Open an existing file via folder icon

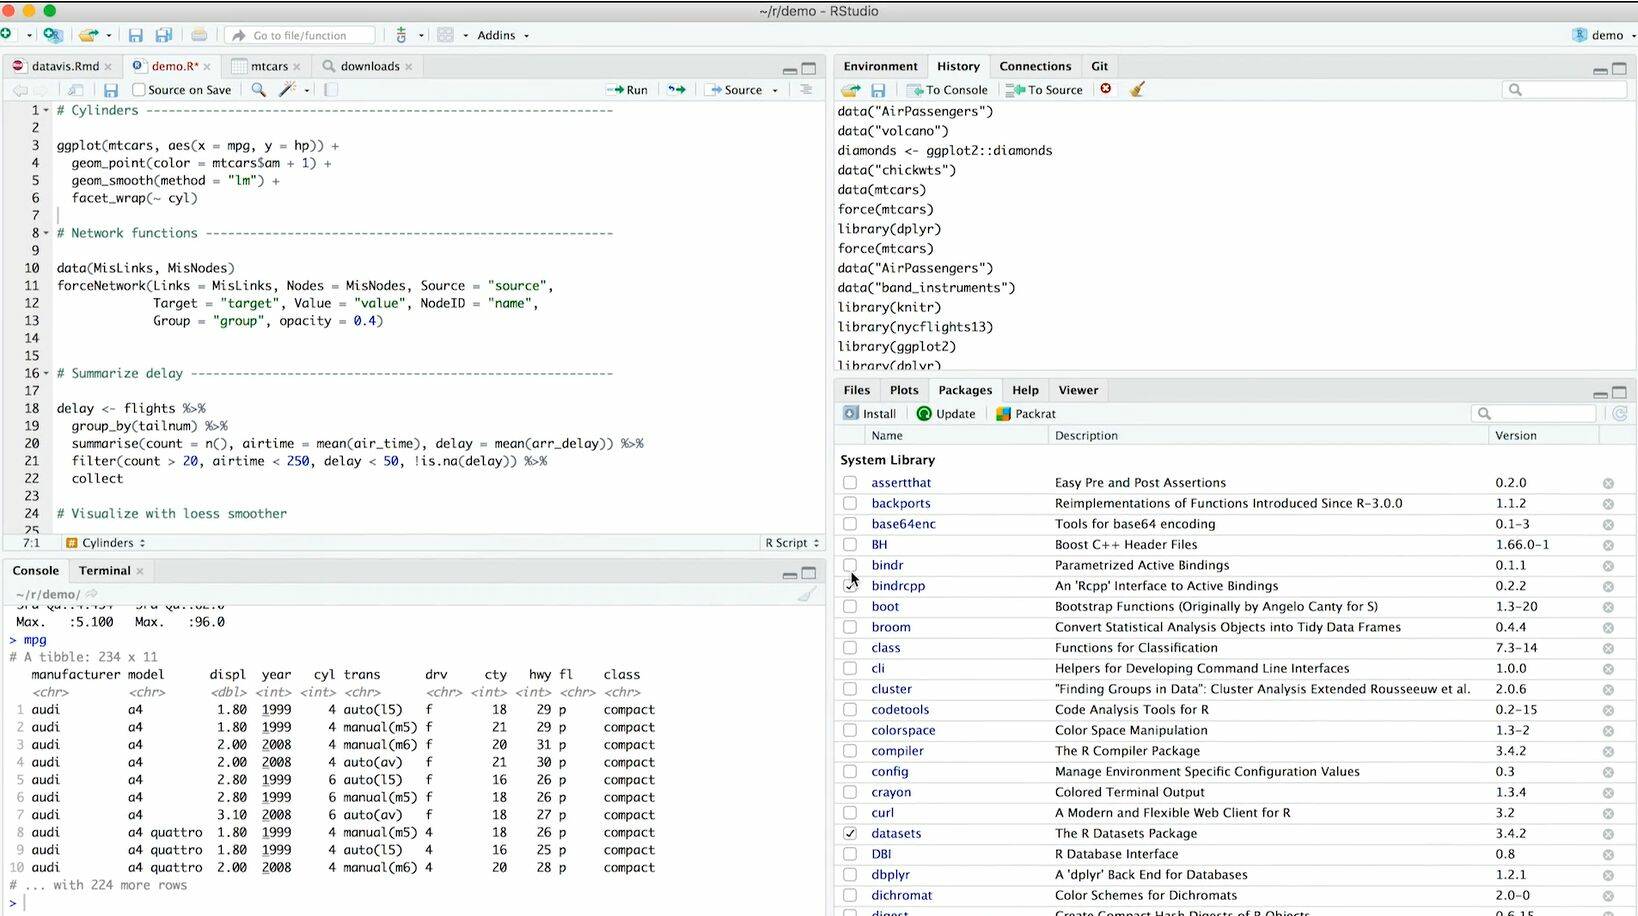[x=88, y=35]
